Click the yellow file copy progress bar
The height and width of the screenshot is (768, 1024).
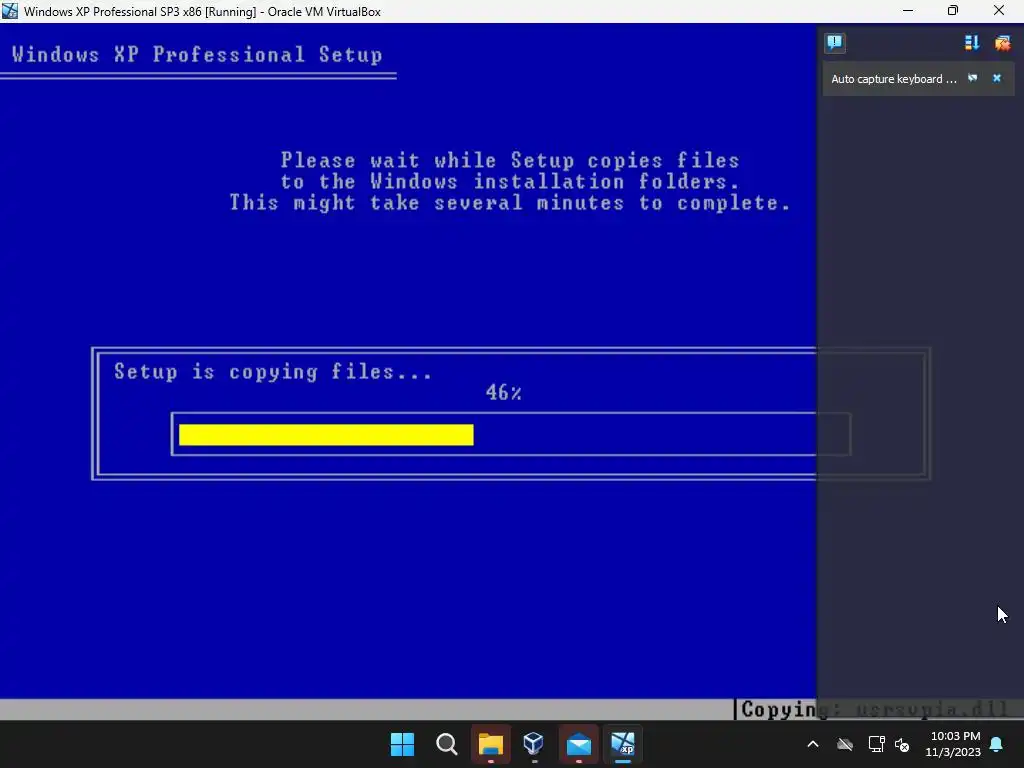326,435
